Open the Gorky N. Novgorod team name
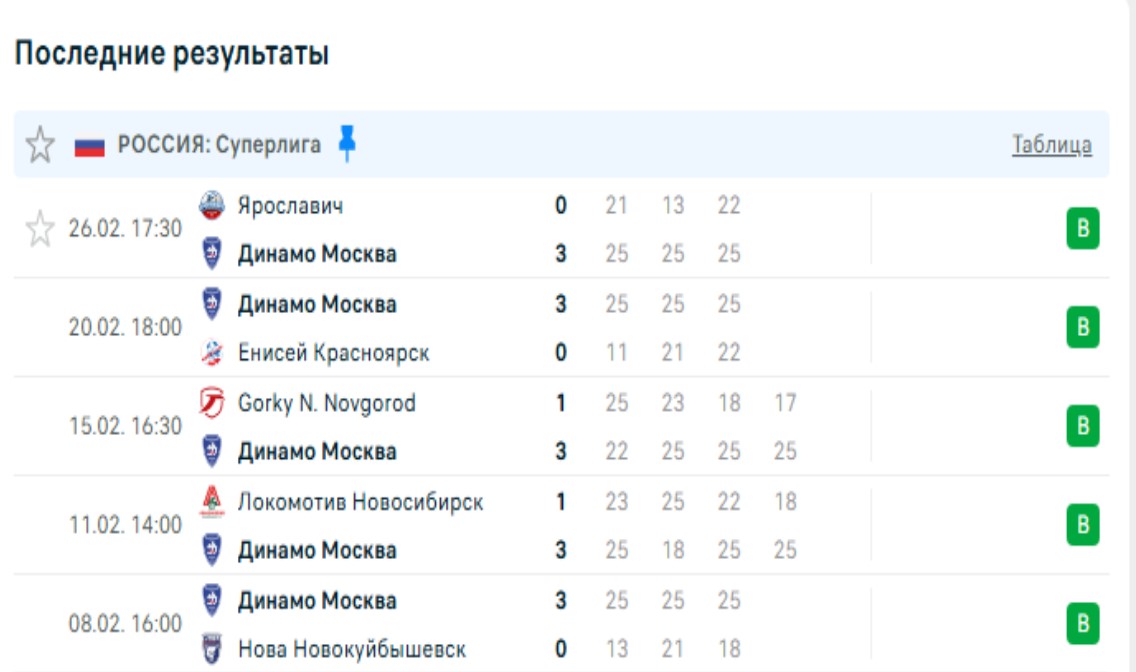Screen dimensions: 1136x672 point(326,403)
